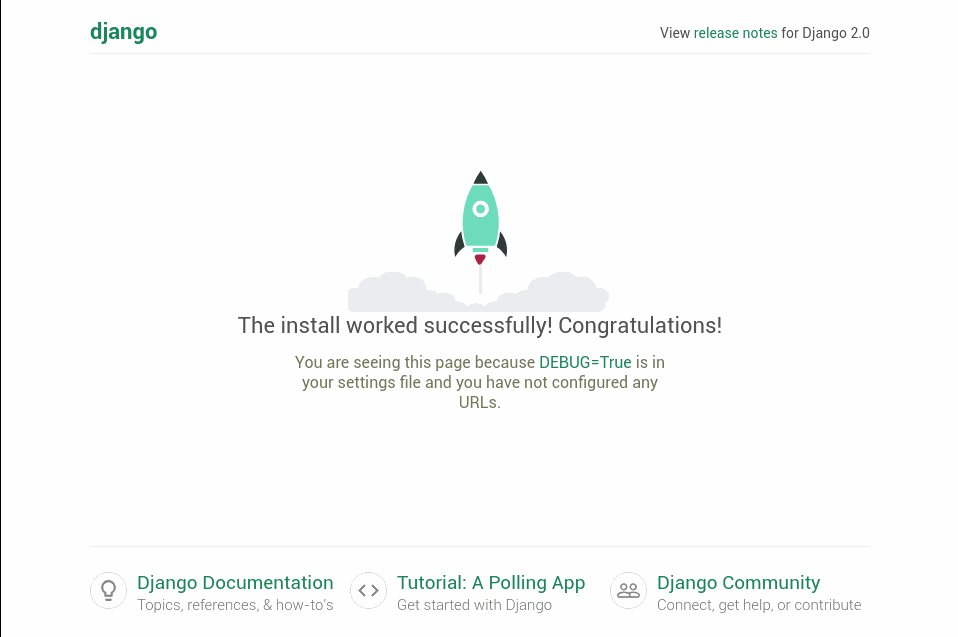This screenshot has height=637, width=958.
Task: Open the Django Documentation link
Action: coord(235,583)
